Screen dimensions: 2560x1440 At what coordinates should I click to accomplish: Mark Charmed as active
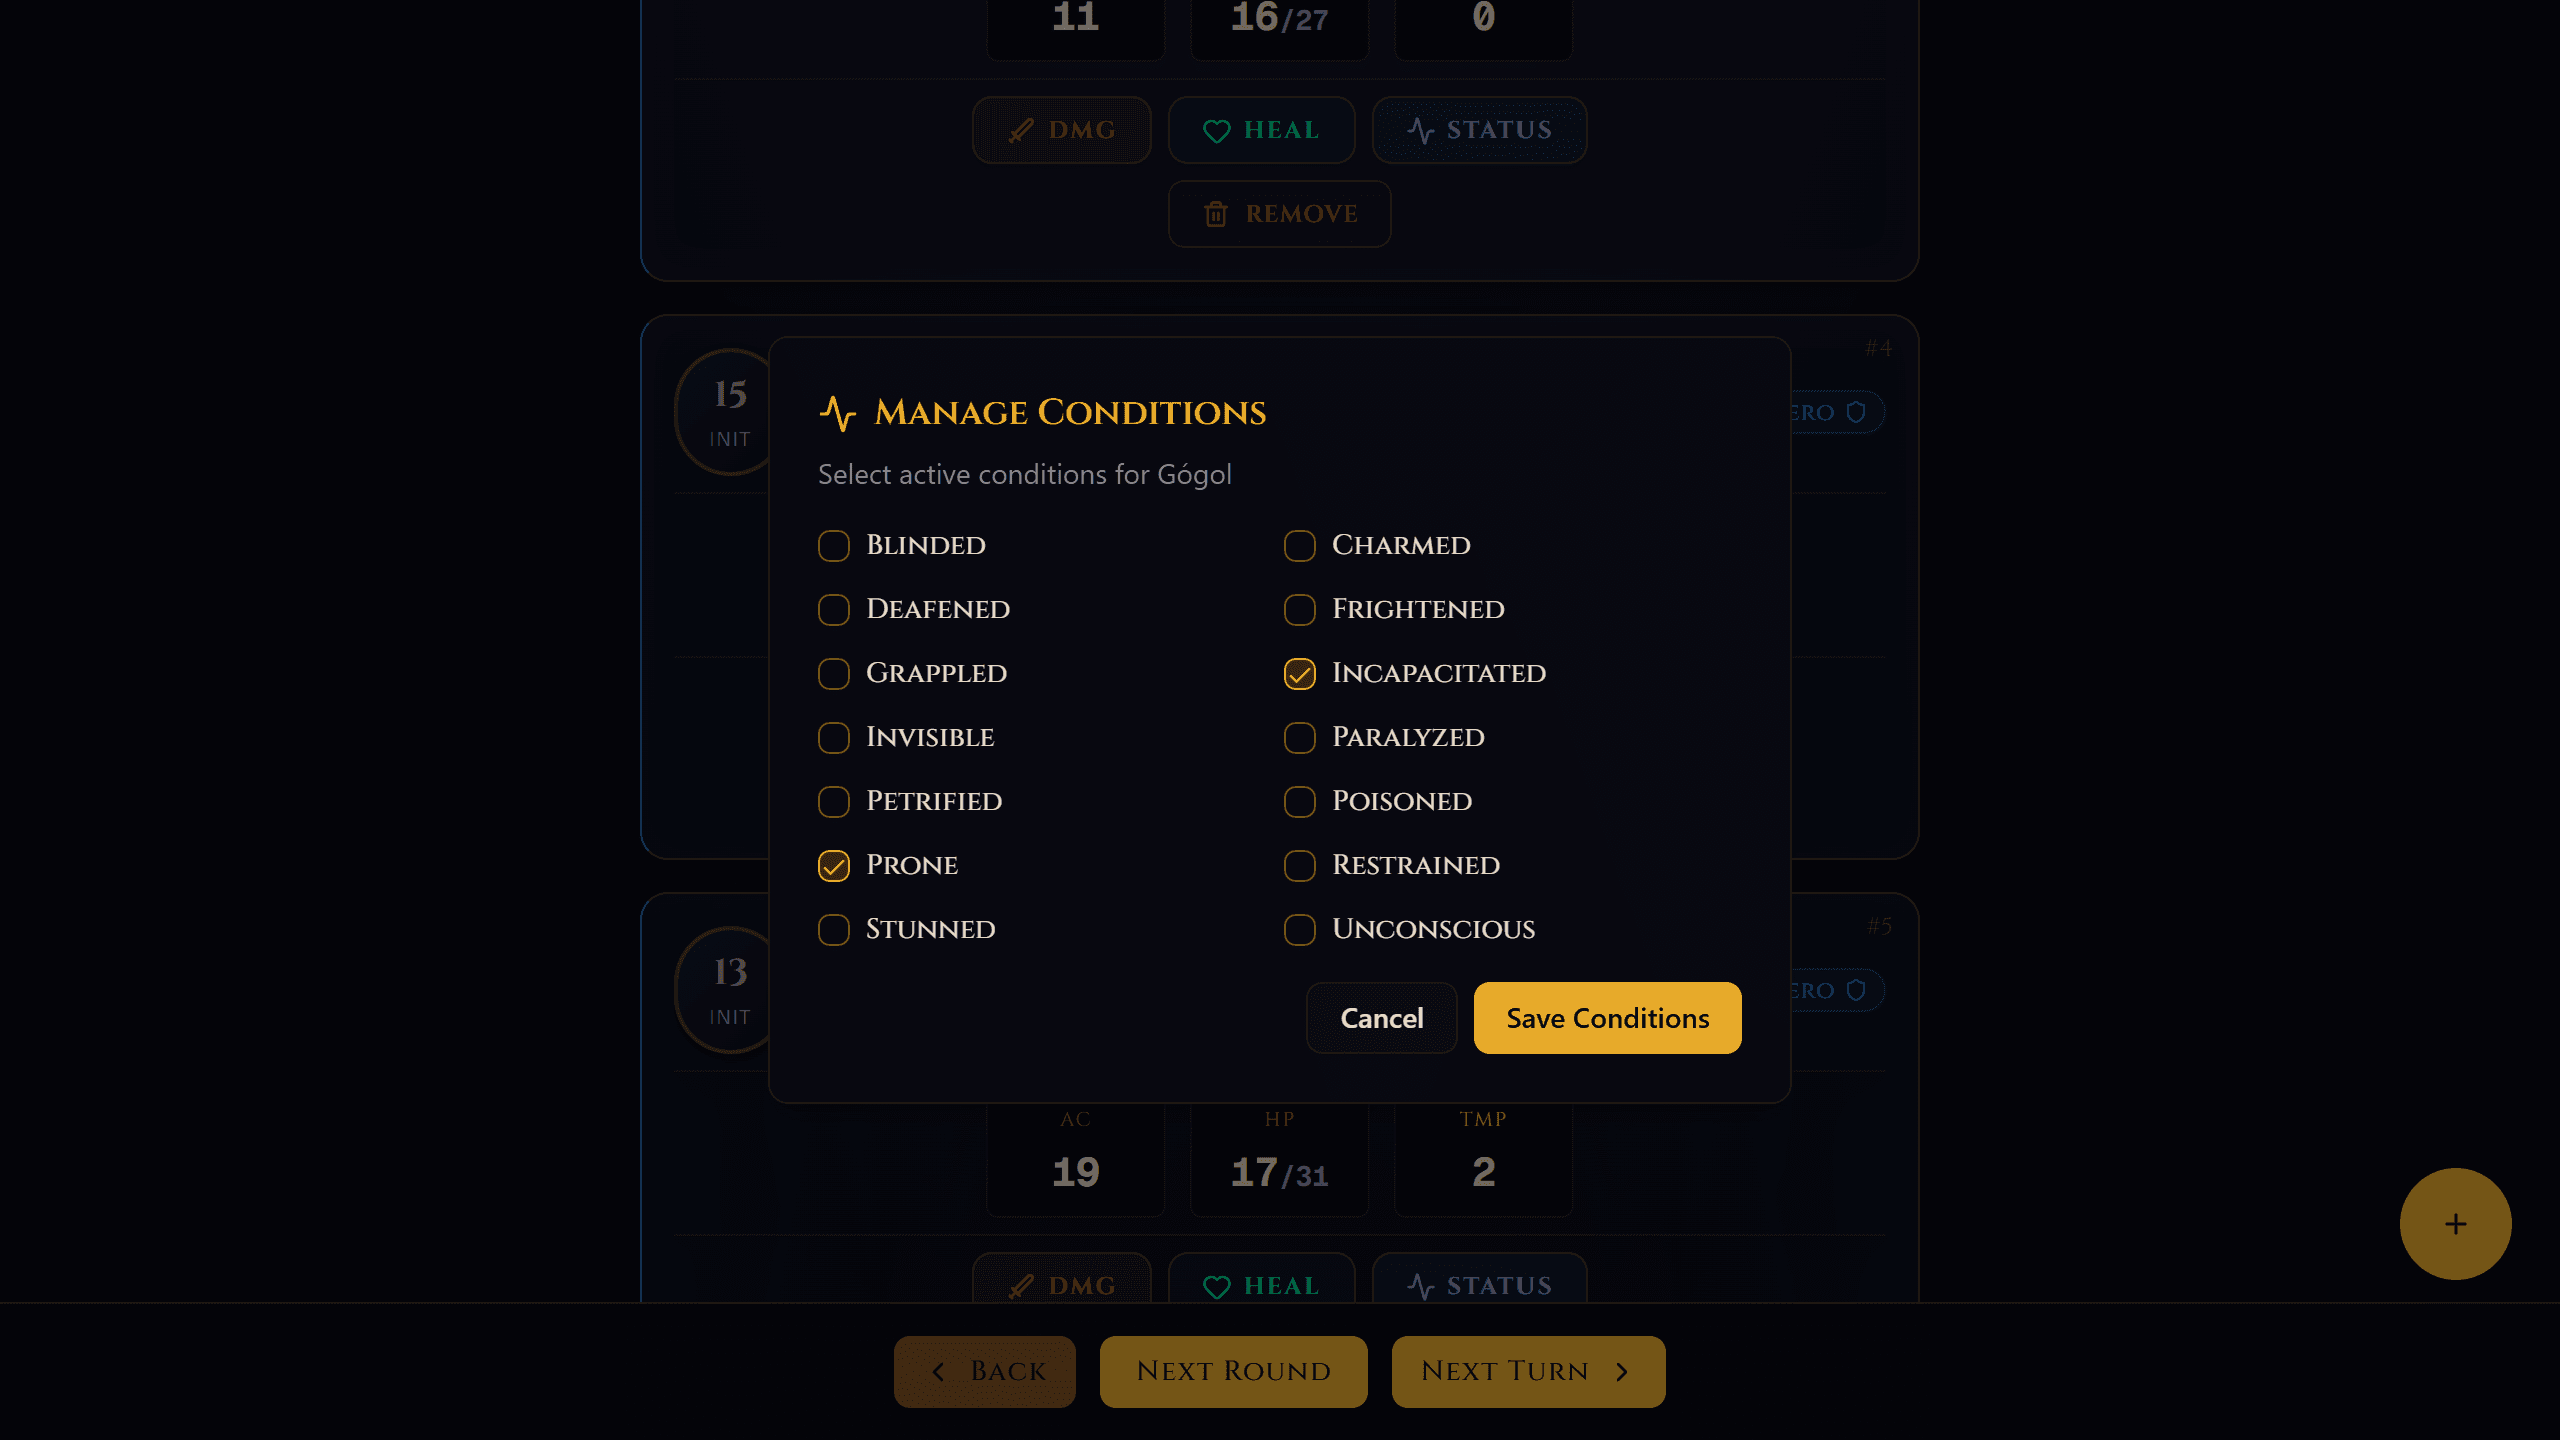1300,546
